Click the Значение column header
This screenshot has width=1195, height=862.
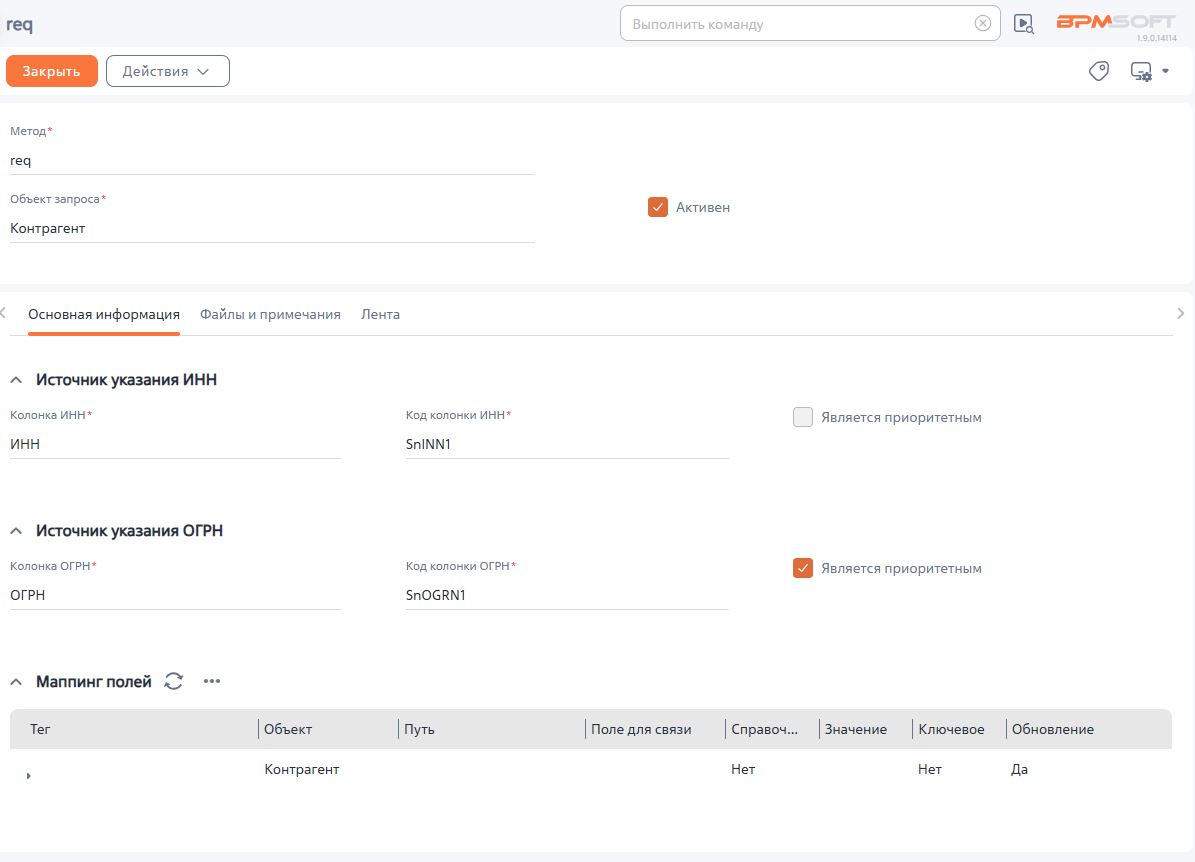coord(855,729)
